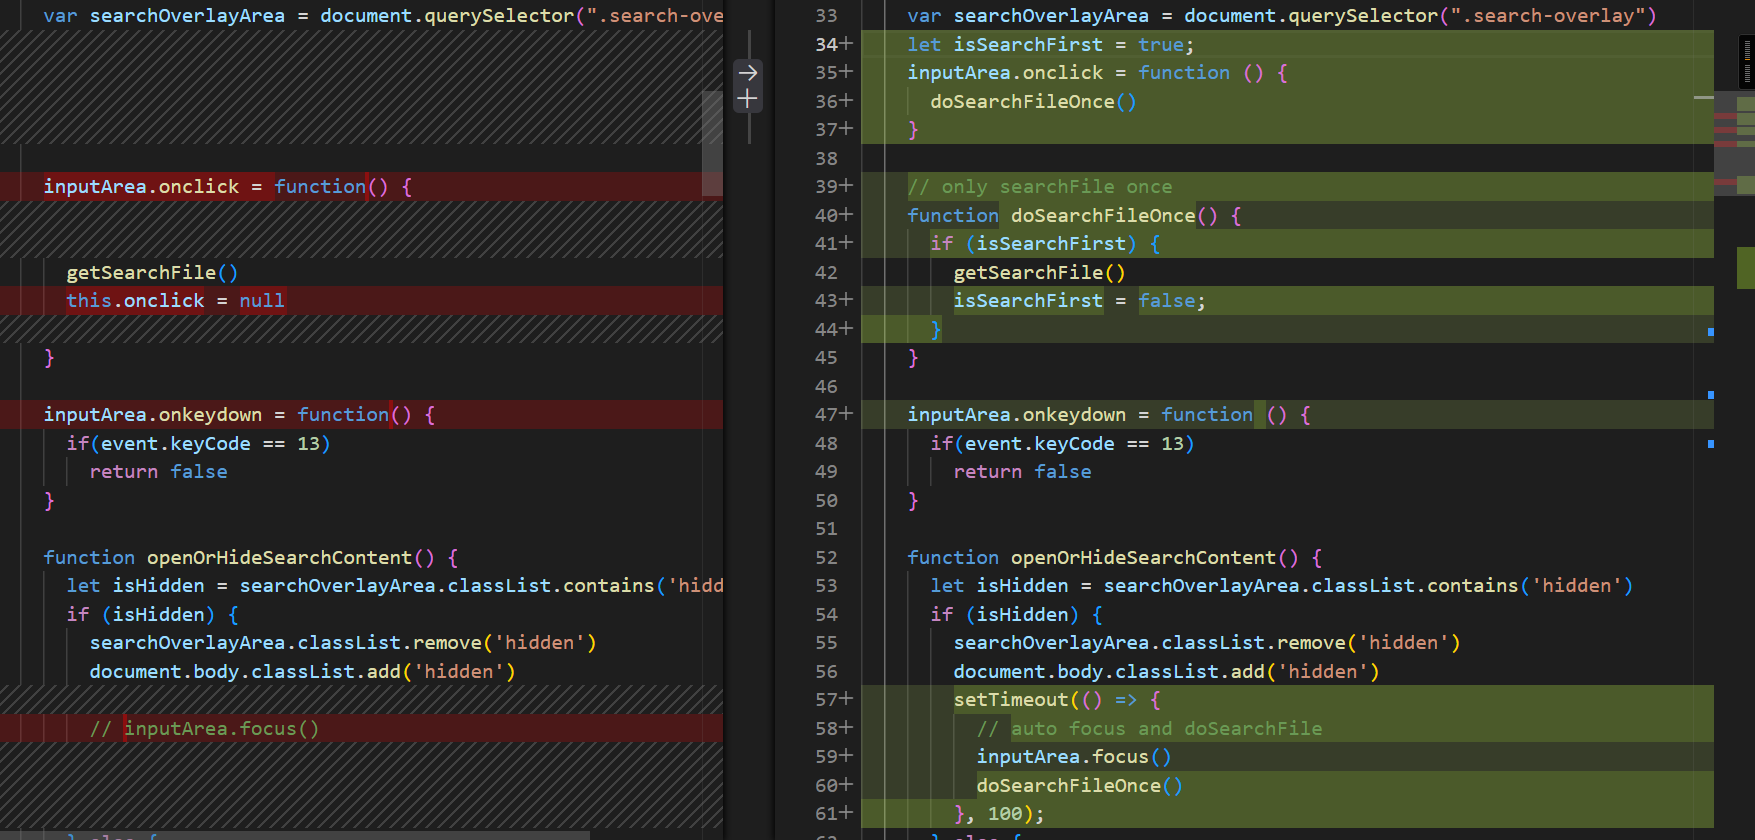Click 'if(event.keyCode == 13)' in the left pane
This screenshot has height=840, width=1755.
click(x=198, y=443)
